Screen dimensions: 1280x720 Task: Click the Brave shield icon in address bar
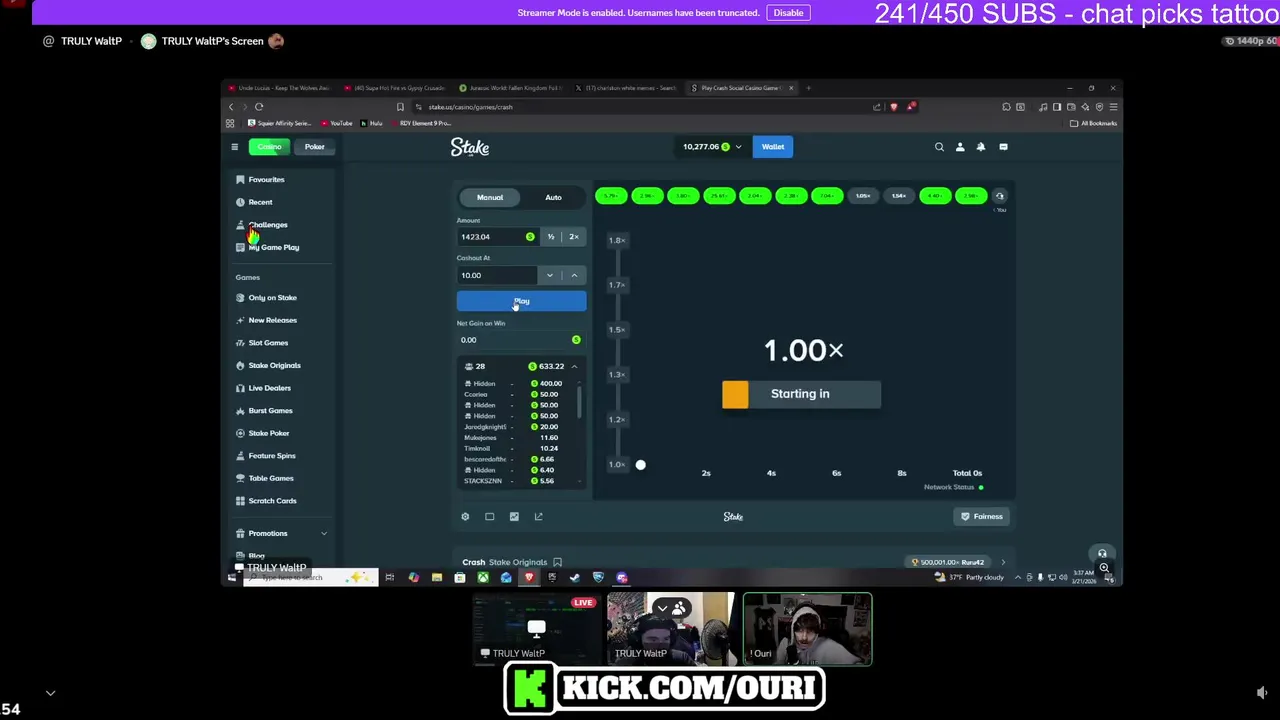click(894, 107)
